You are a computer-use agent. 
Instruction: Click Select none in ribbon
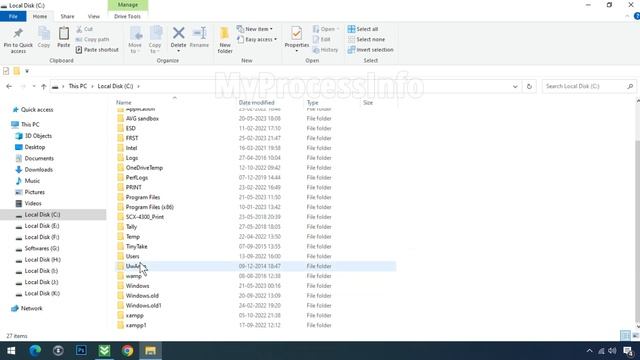366,39
